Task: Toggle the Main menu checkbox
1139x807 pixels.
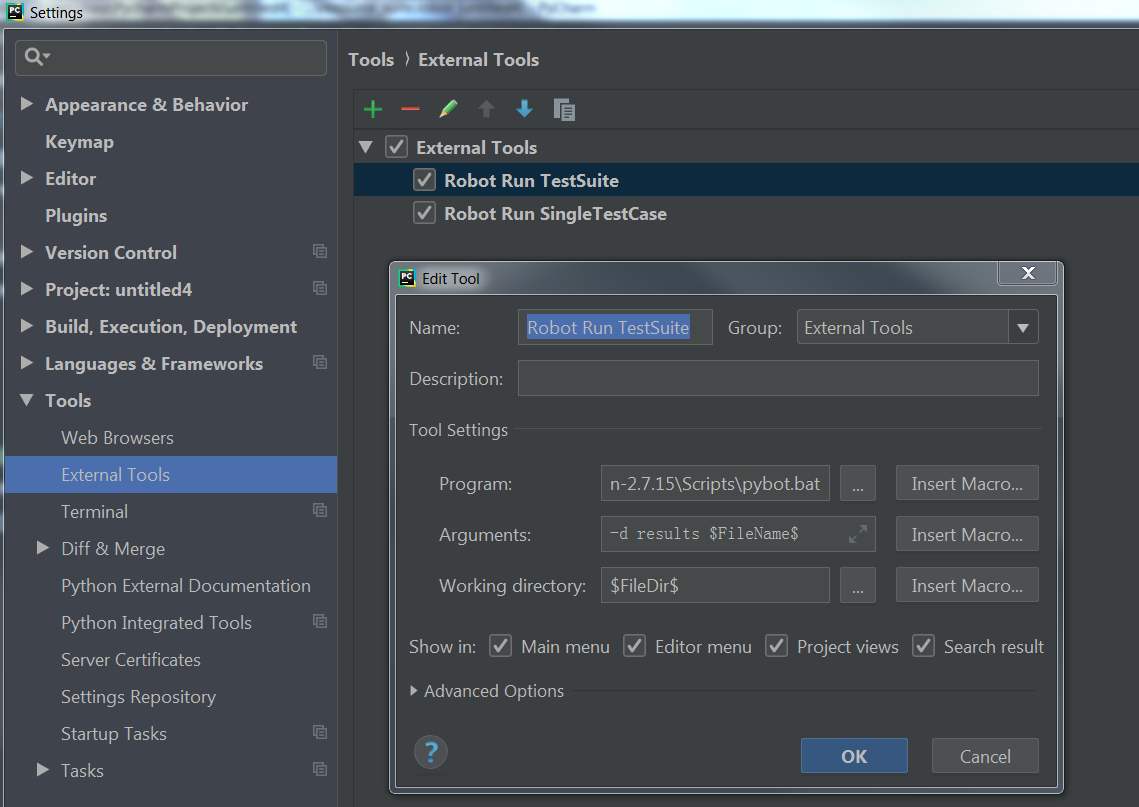Action: [501, 646]
